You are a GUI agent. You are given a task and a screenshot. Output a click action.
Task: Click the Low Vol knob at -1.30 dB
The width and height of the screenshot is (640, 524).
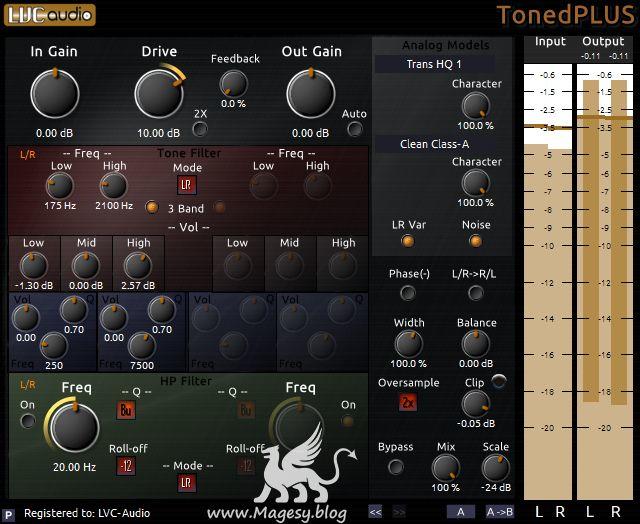(x=33, y=266)
